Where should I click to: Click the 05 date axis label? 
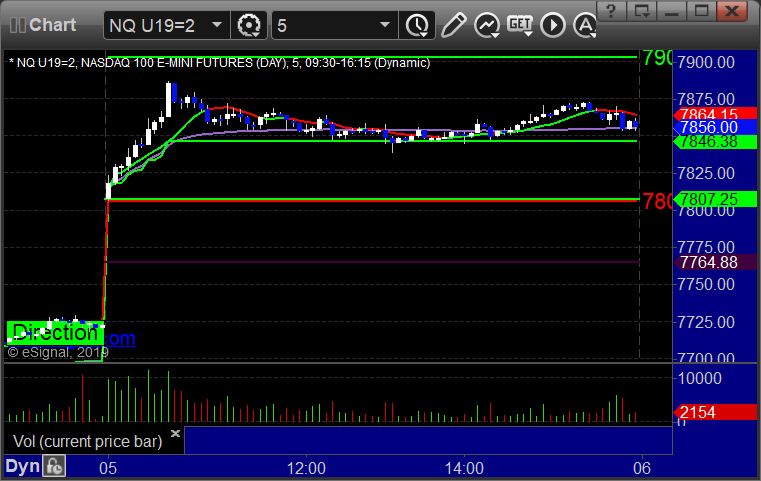coord(108,468)
